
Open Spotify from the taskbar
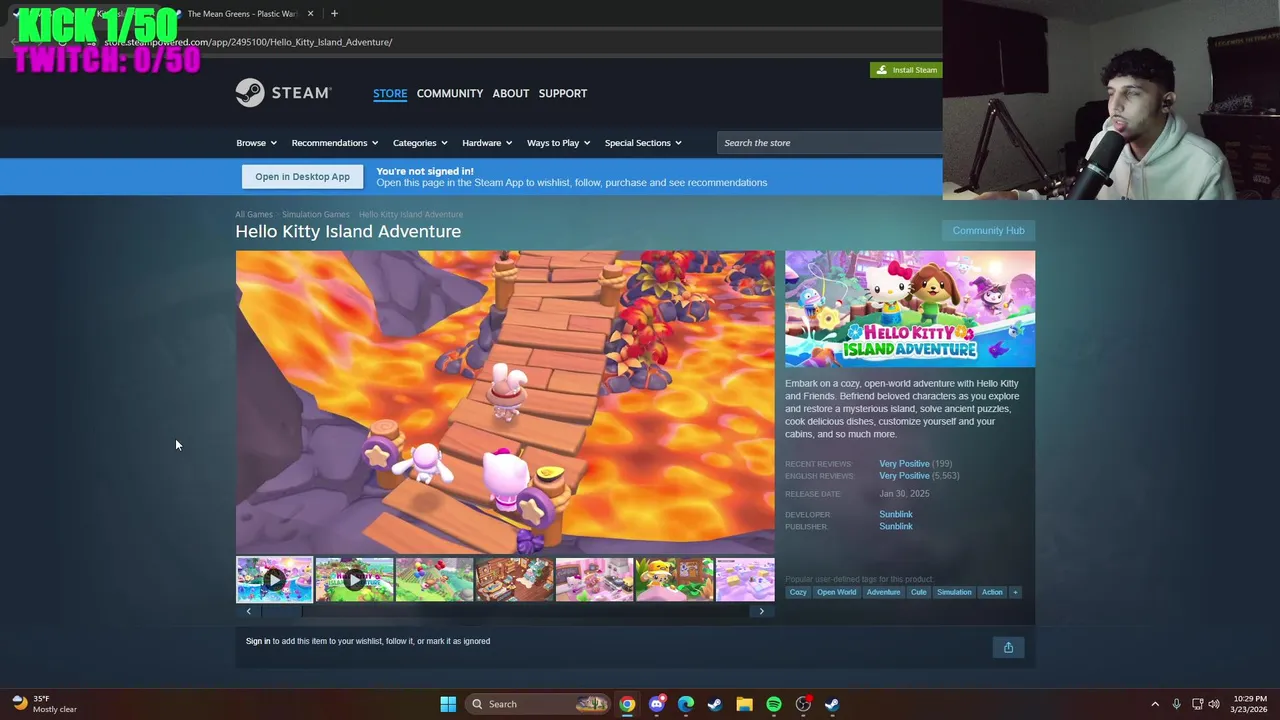click(x=774, y=704)
